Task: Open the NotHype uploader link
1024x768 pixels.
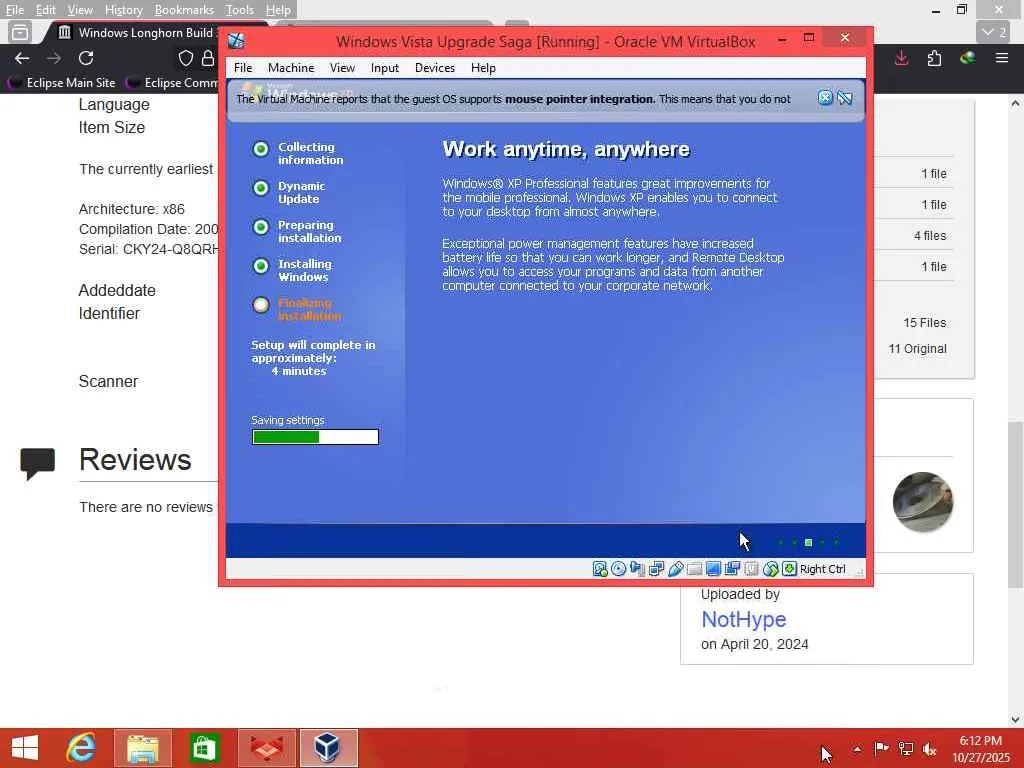Action: click(743, 619)
